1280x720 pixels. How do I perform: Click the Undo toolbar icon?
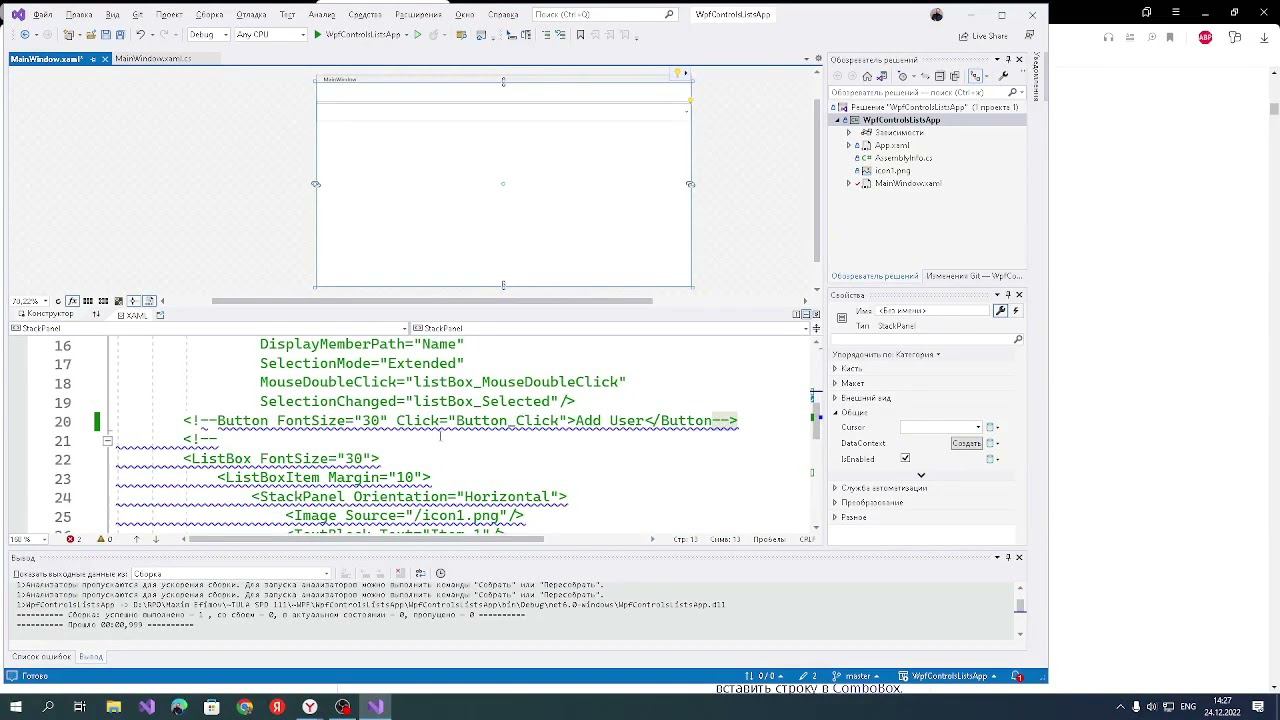[x=140, y=35]
